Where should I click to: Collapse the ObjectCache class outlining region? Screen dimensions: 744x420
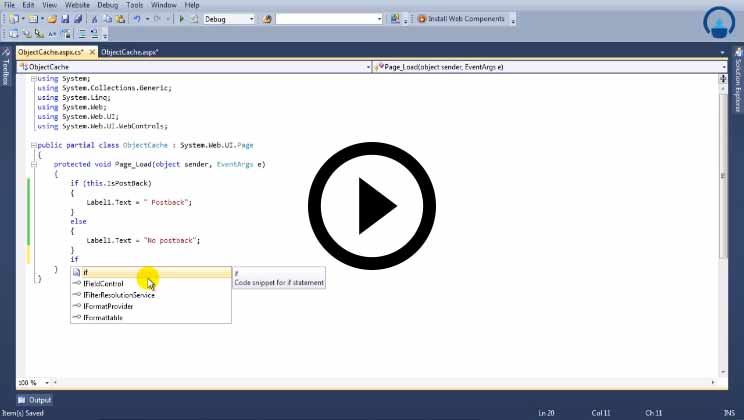click(x=33, y=145)
